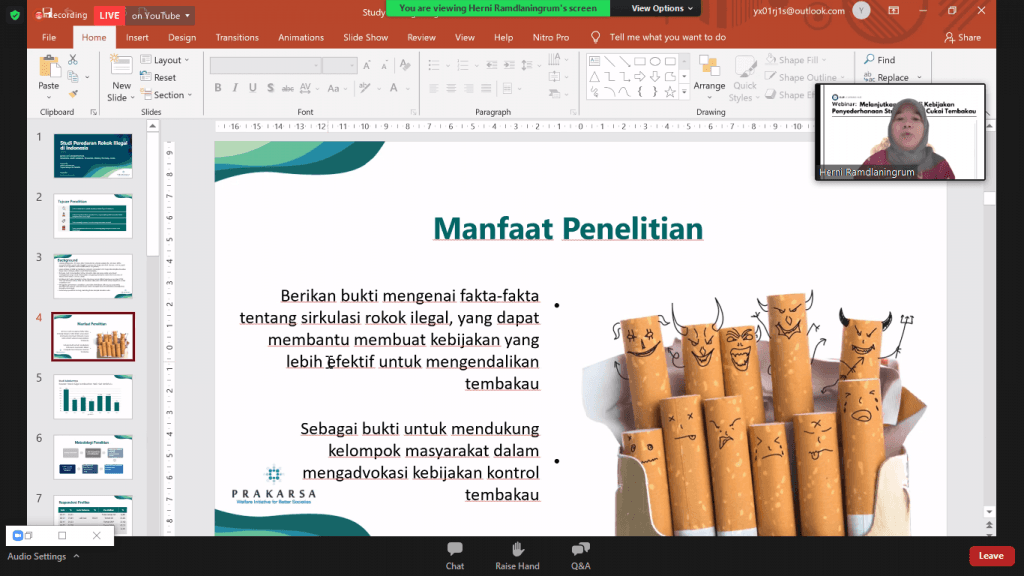Click the 'Tell me what you want' field
The image size is (1024, 576).
coord(667,37)
